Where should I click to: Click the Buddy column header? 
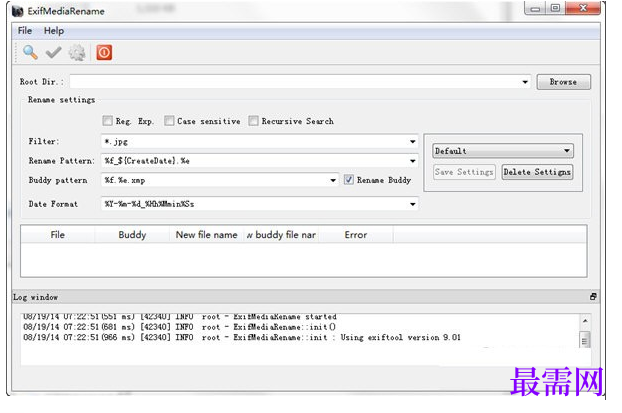point(132,235)
